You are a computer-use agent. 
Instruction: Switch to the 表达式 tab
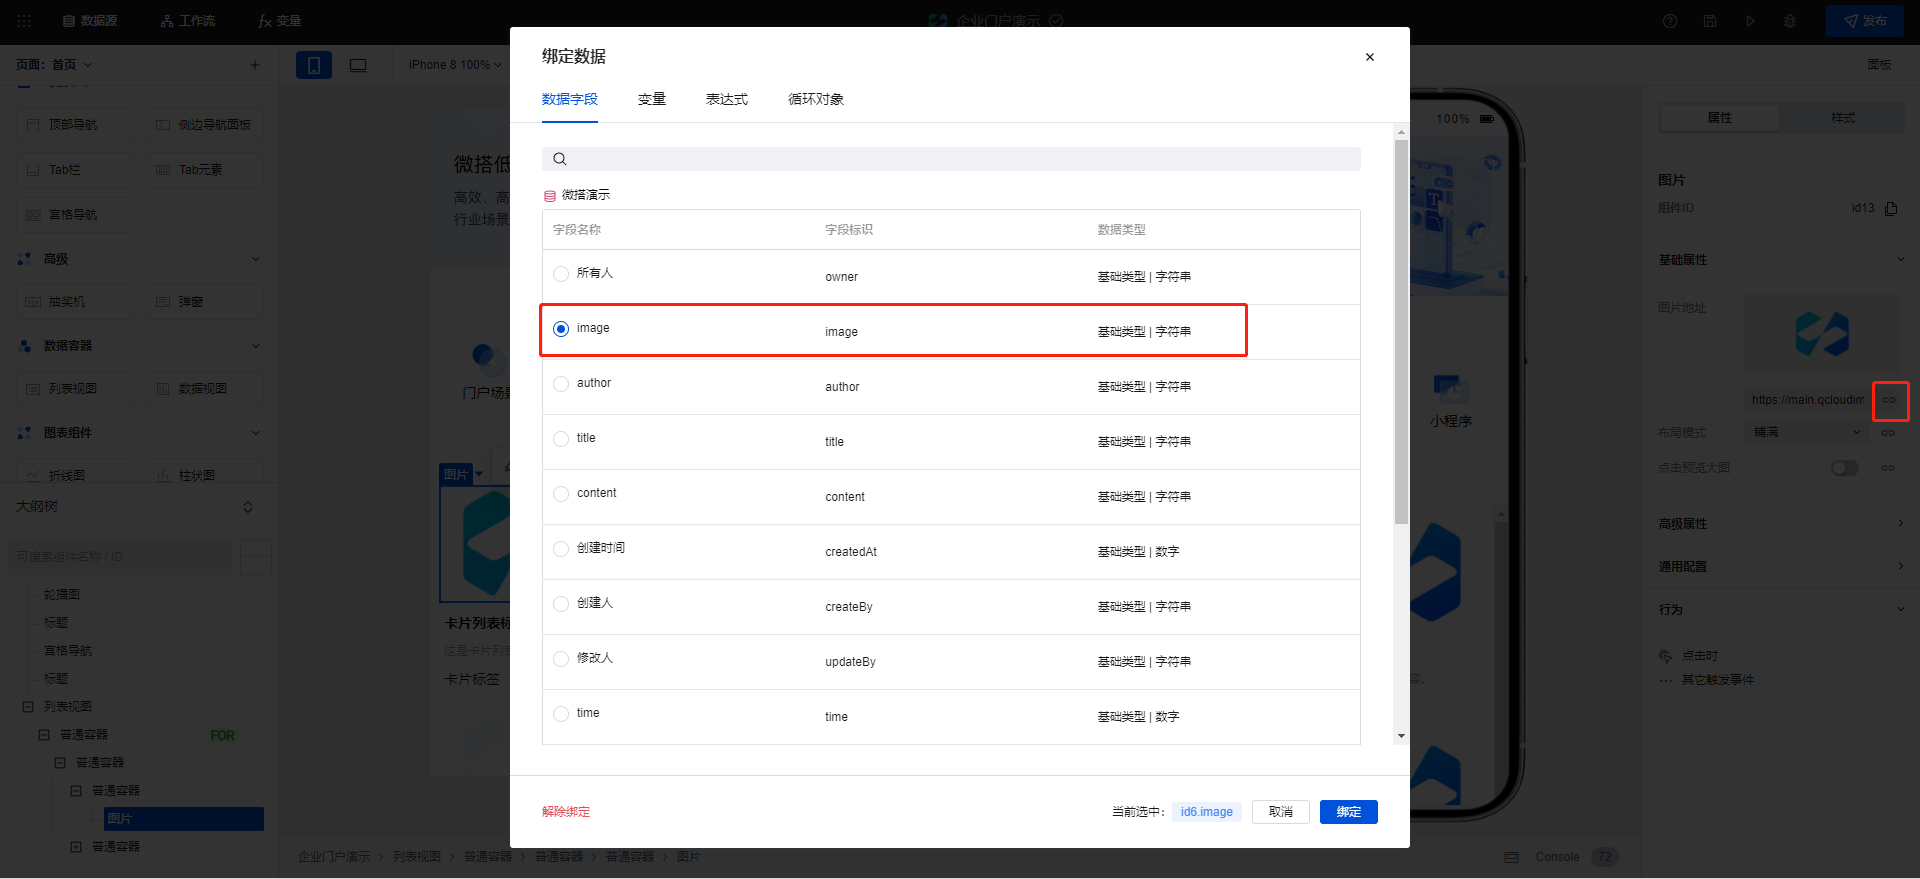[727, 100]
